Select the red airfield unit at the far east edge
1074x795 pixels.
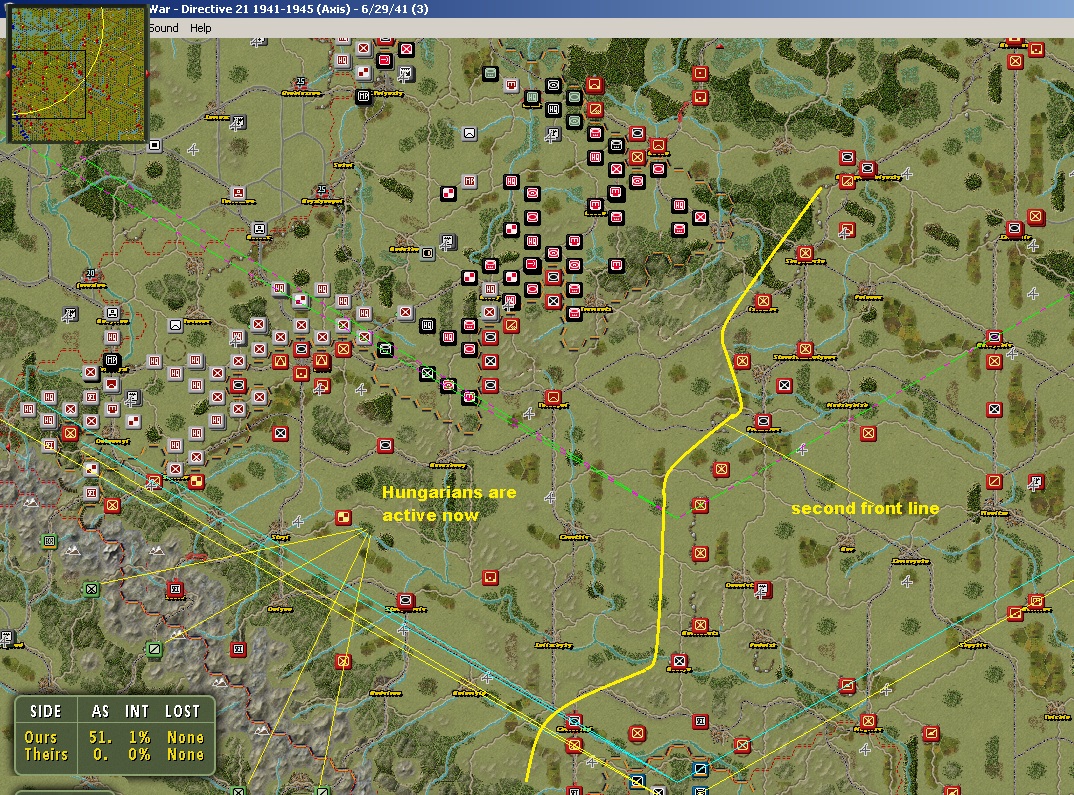click(1036, 482)
